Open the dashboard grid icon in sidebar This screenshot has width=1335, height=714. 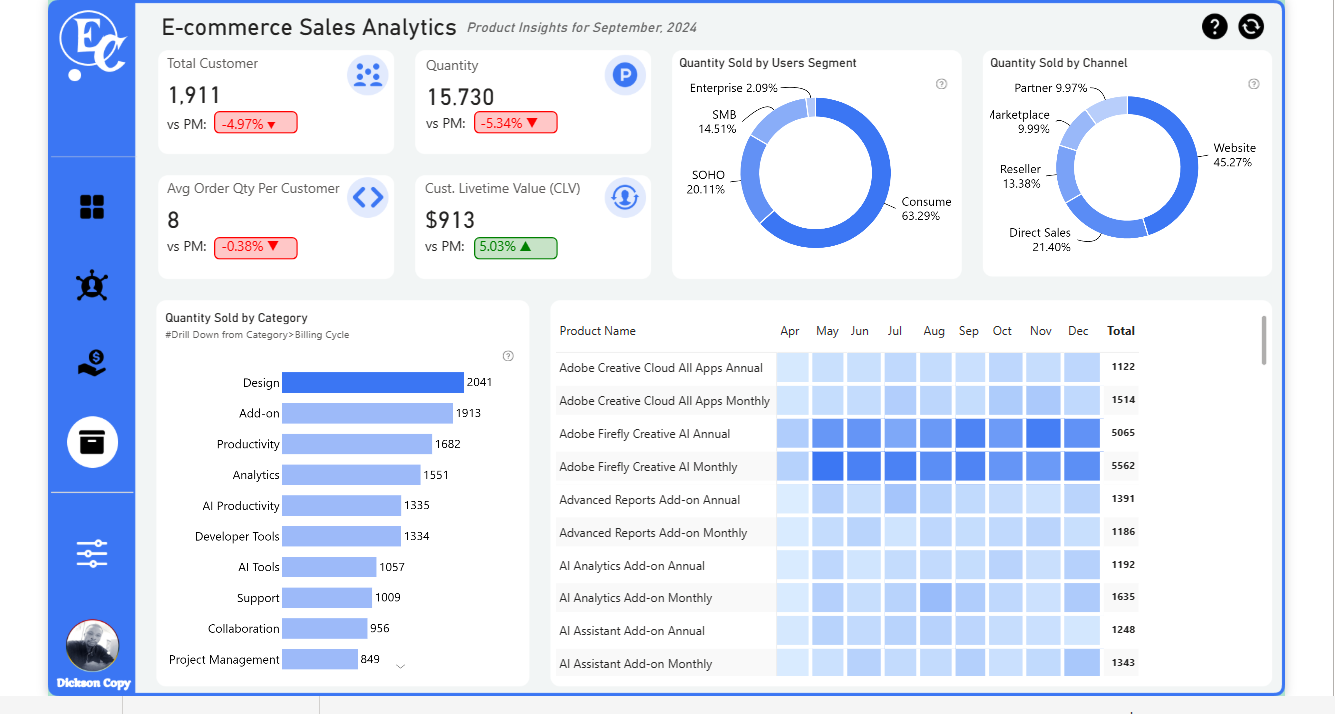pyautogui.click(x=92, y=207)
